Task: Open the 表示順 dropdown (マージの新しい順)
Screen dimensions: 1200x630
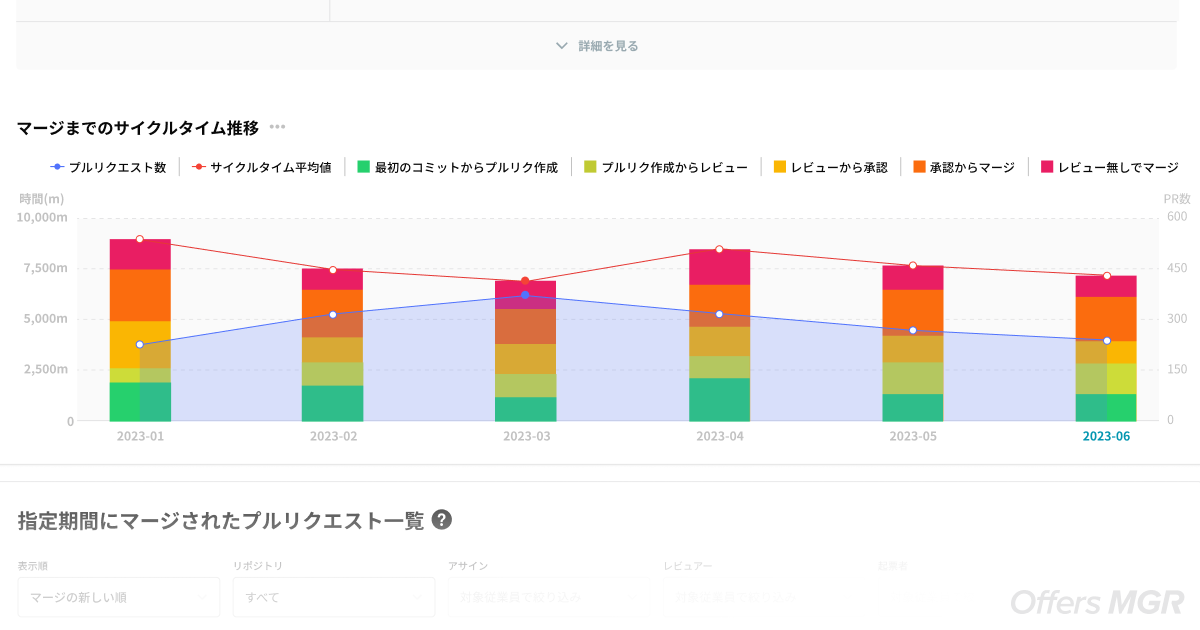Action: (x=118, y=597)
